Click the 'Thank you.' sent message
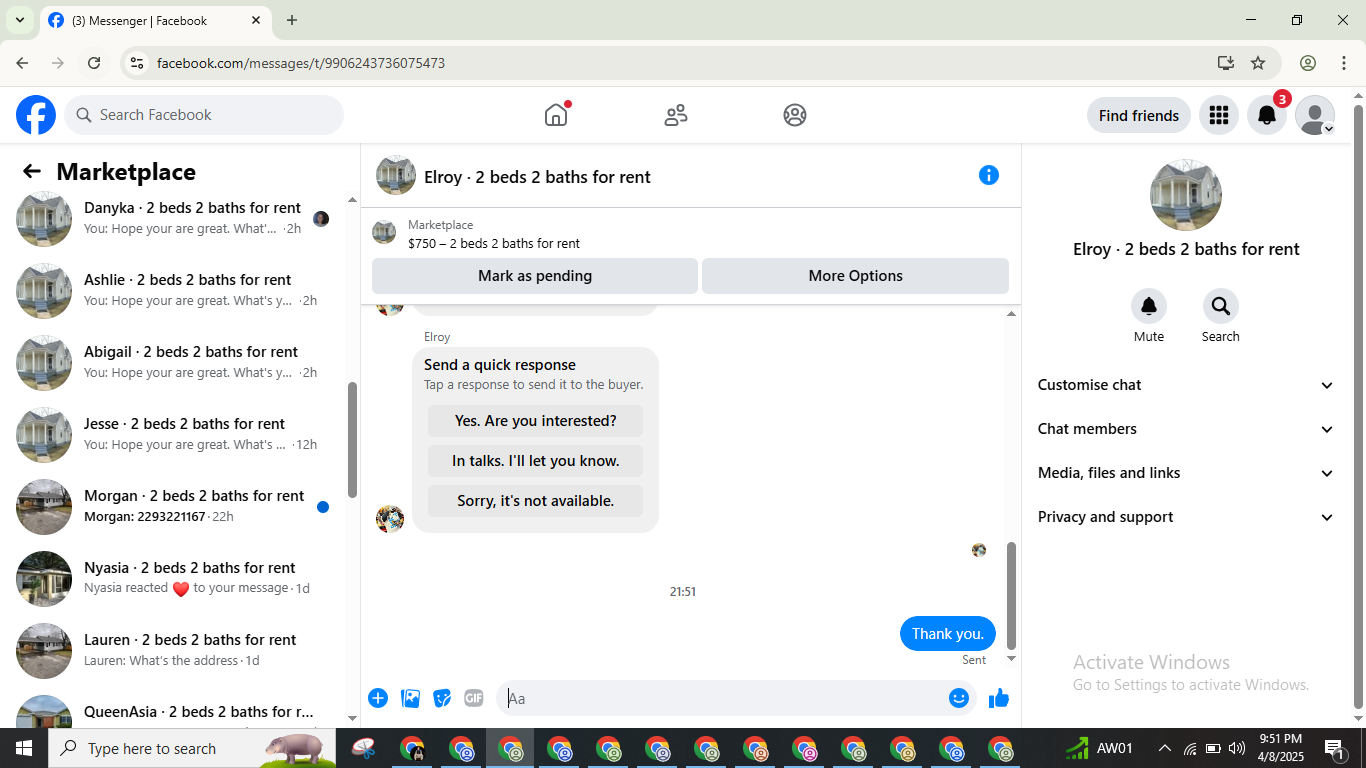 pyautogui.click(x=948, y=634)
